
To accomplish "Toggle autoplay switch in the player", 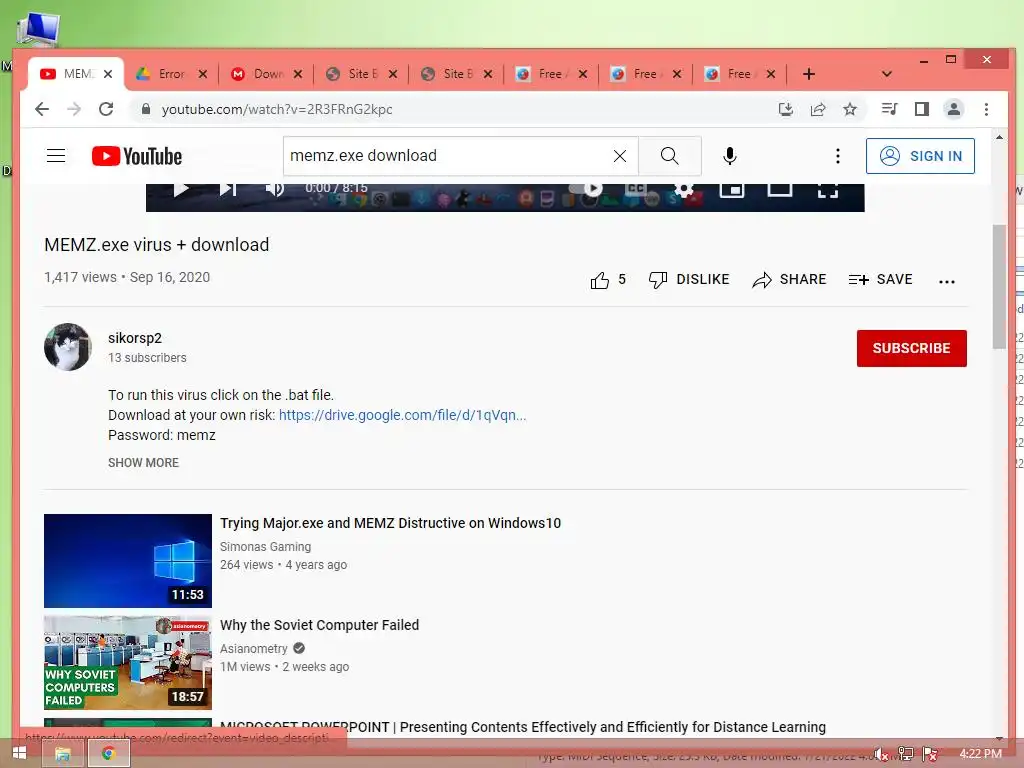I will point(586,189).
